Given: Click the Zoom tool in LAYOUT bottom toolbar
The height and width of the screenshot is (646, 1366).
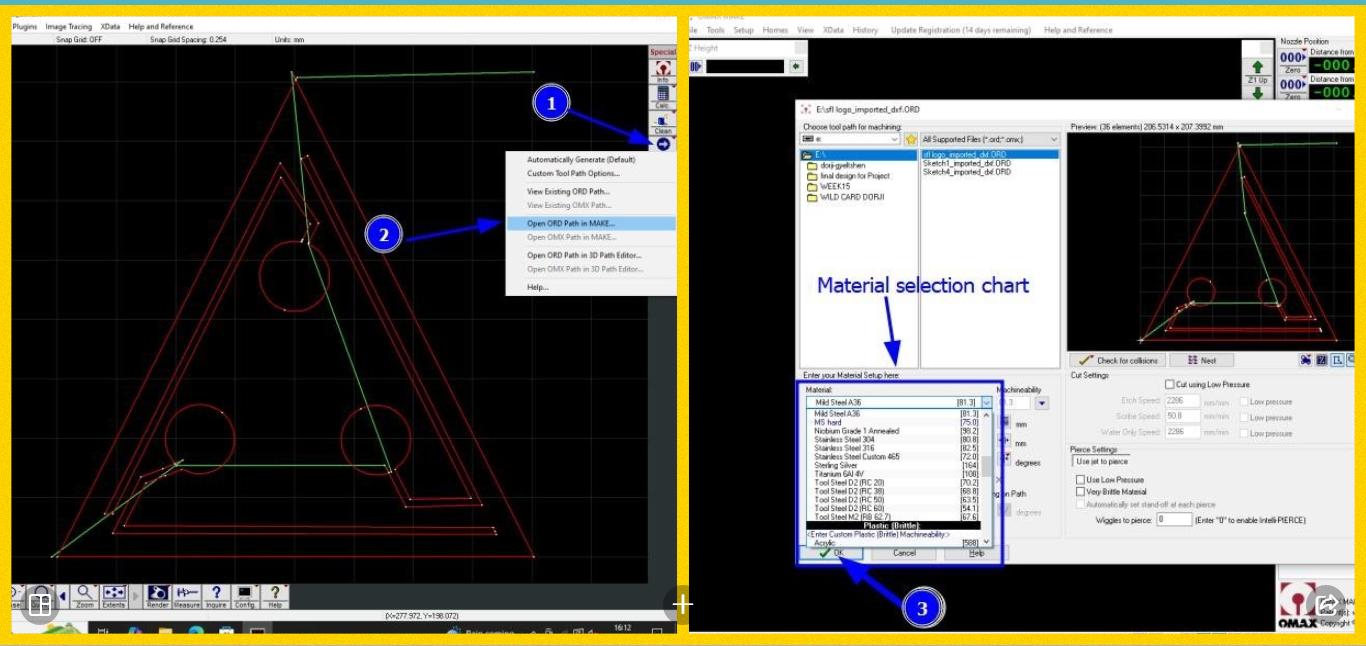Looking at the screenshot, I should click(85, 595).
